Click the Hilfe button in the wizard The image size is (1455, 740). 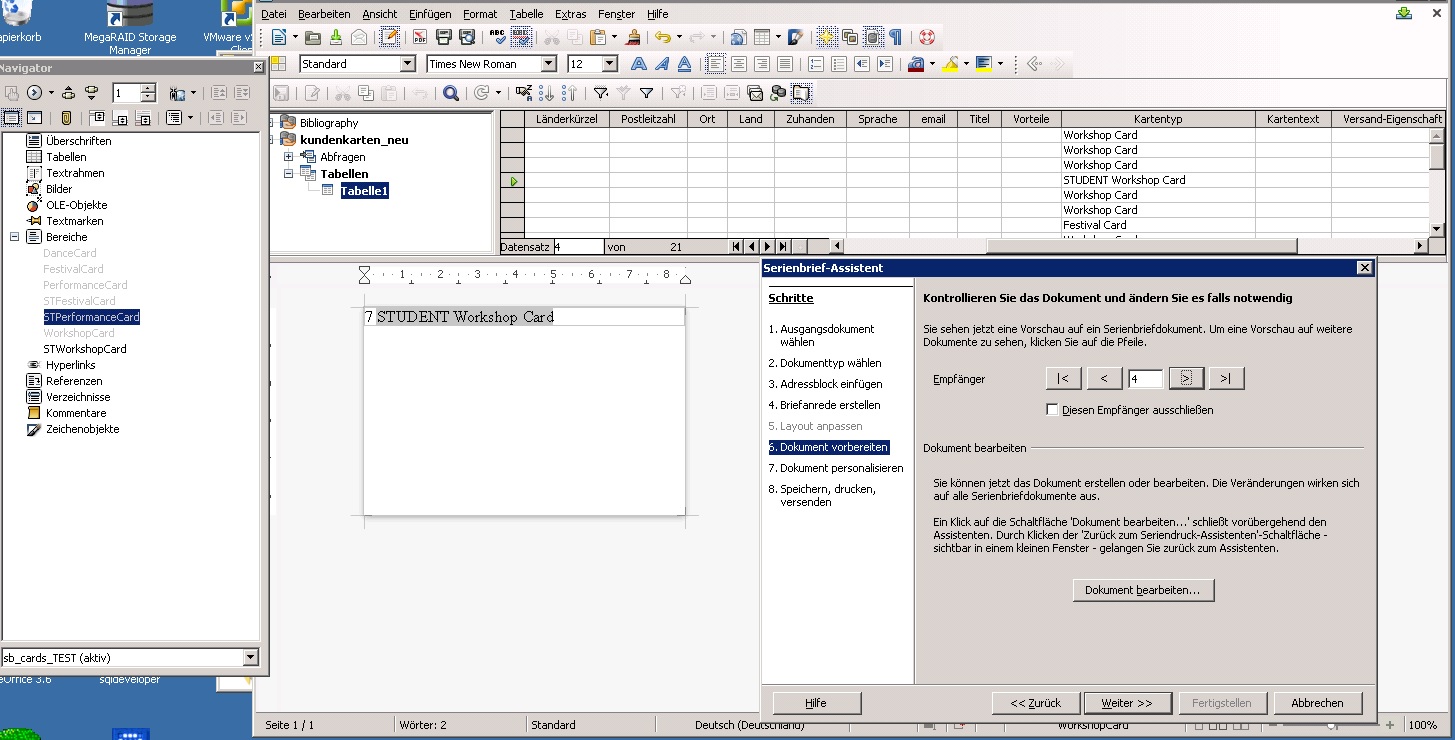(x=816, y=703)
